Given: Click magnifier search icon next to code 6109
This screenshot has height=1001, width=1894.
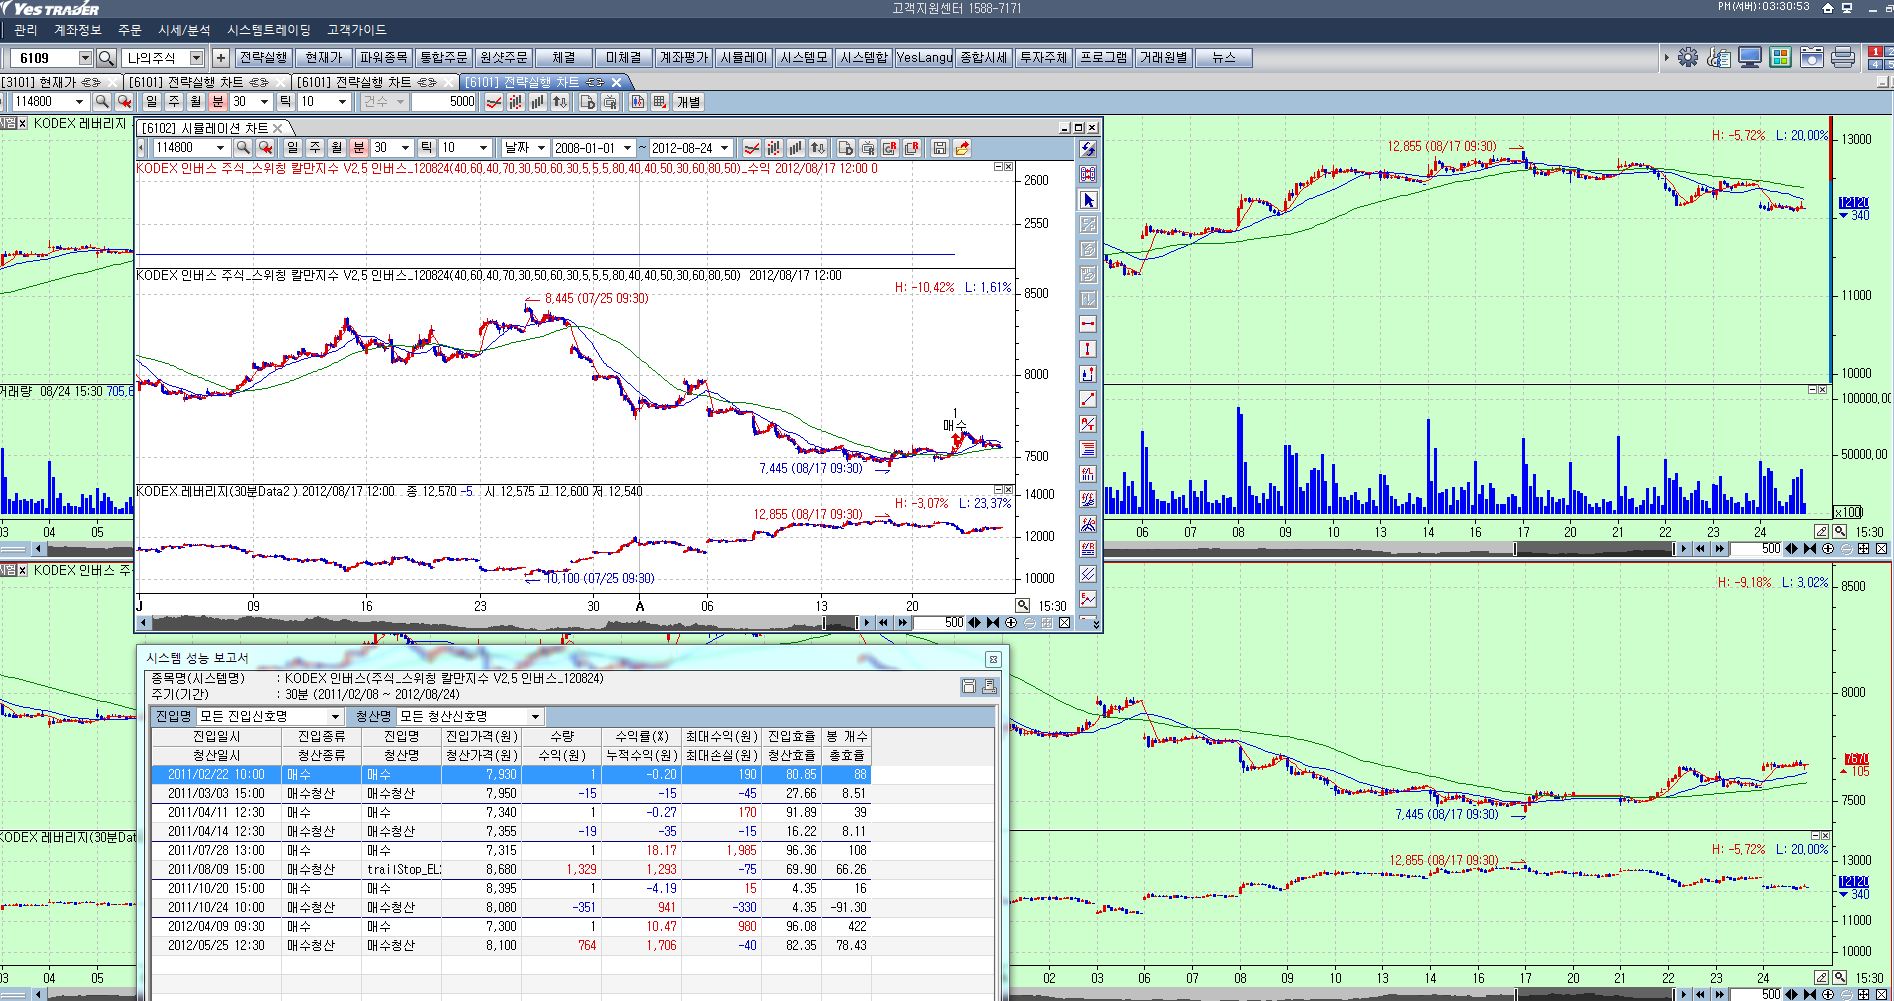Looking at the screenshot, I should (106, 58).
